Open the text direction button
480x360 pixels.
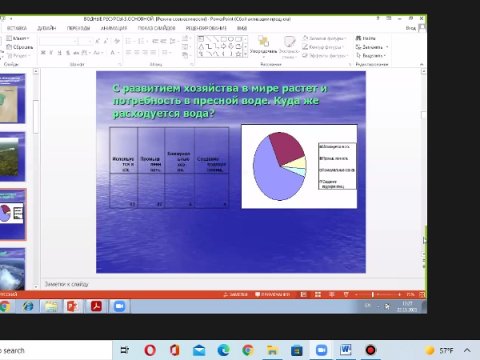click(186, 39)
